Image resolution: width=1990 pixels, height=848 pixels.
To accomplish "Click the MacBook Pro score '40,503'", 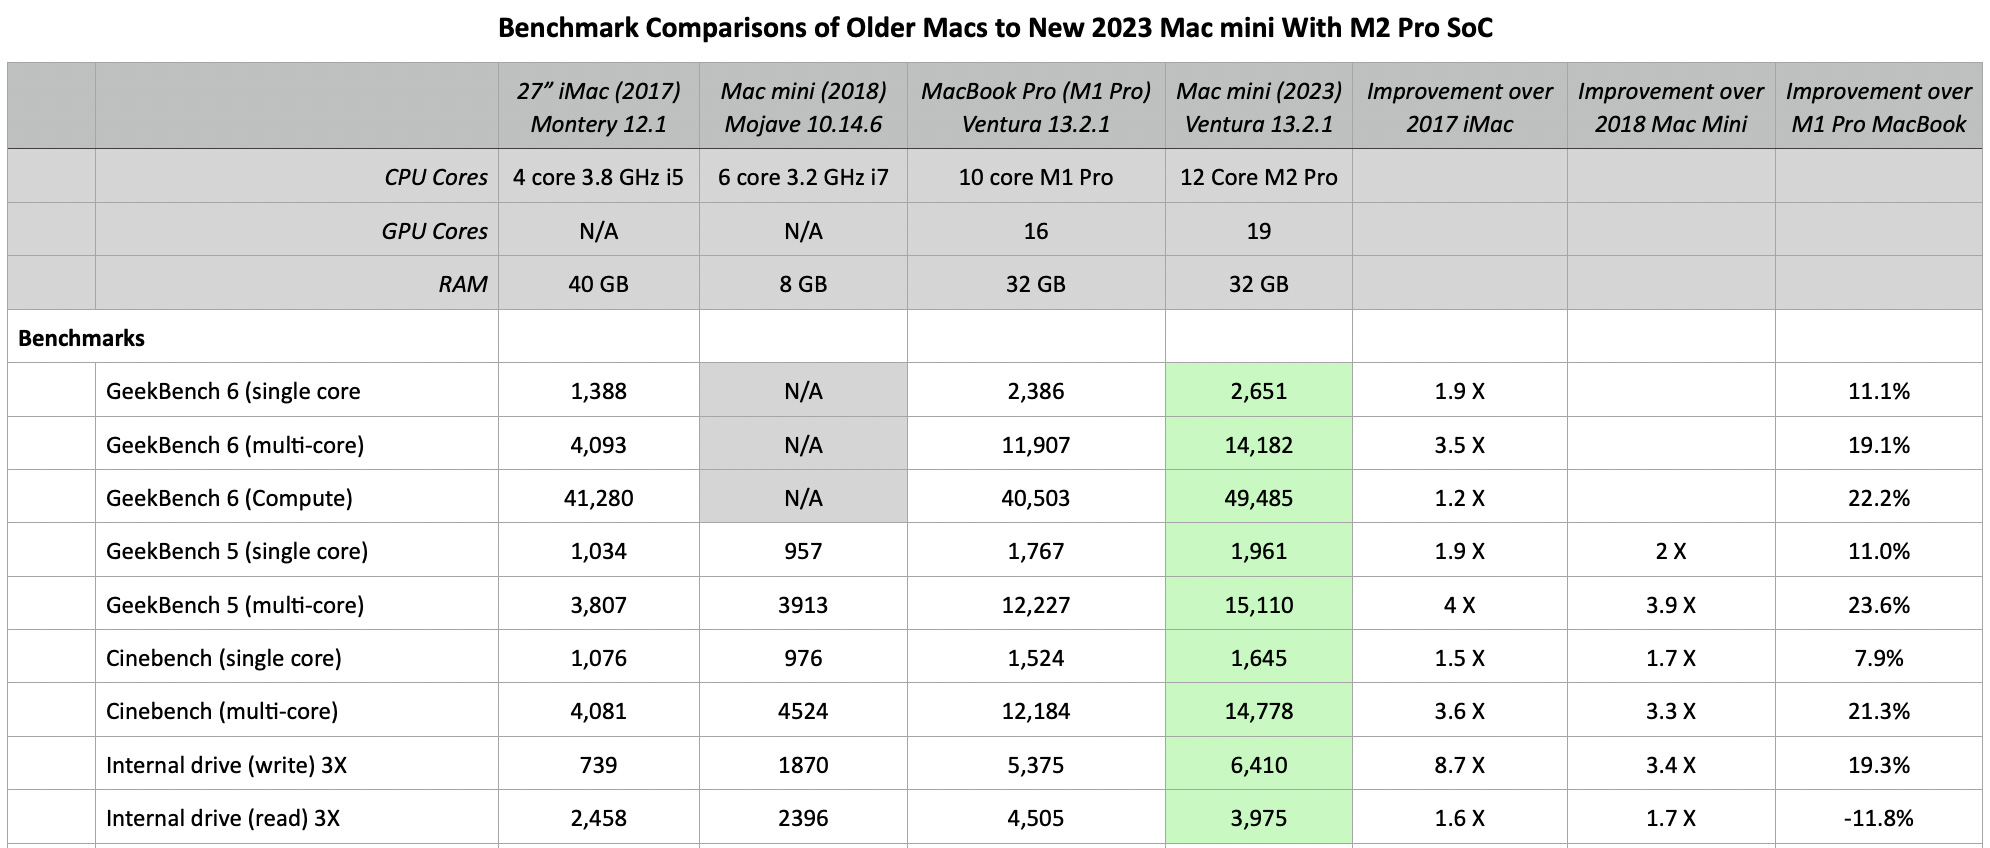I will (1036, 498).
